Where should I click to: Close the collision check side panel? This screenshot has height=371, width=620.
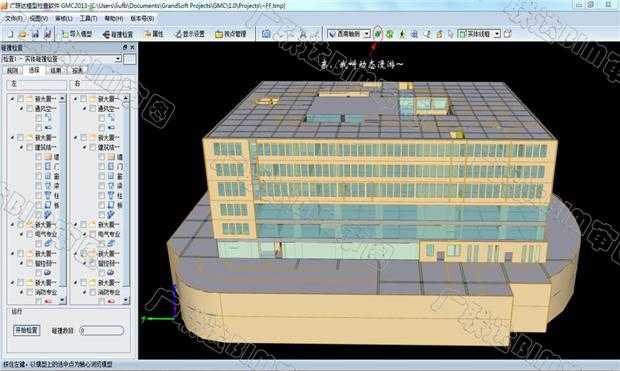point(132,47)
